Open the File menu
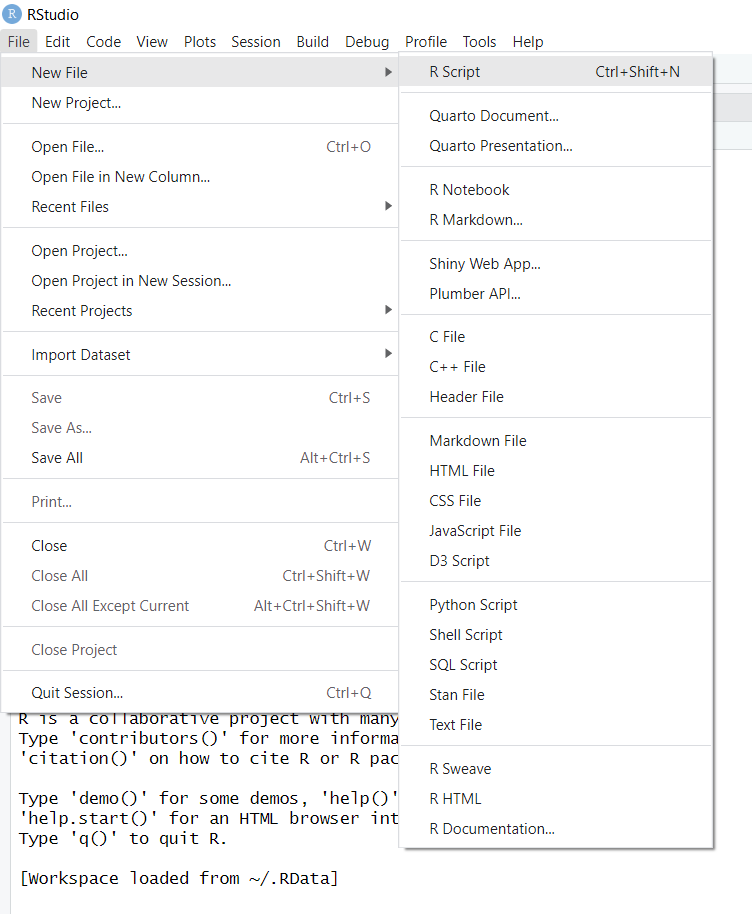The width and height of the screenshot is (752, 914). point(19,42)
